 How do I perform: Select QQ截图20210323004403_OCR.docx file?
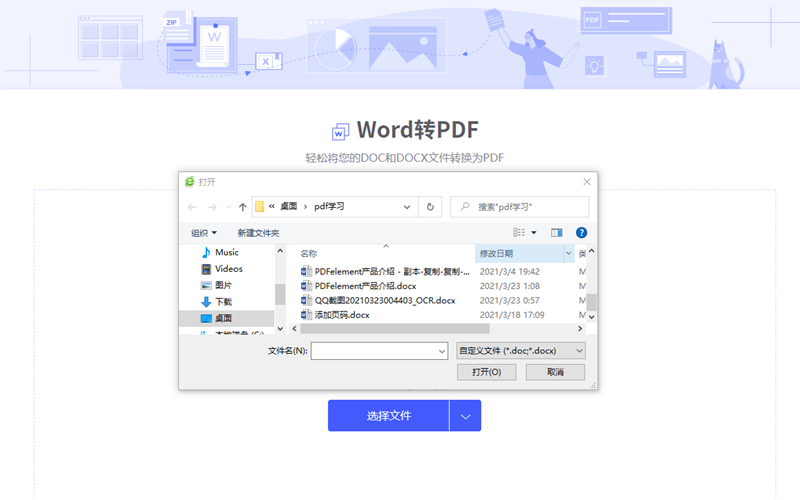pyautogui.click(x=385, y=300)
